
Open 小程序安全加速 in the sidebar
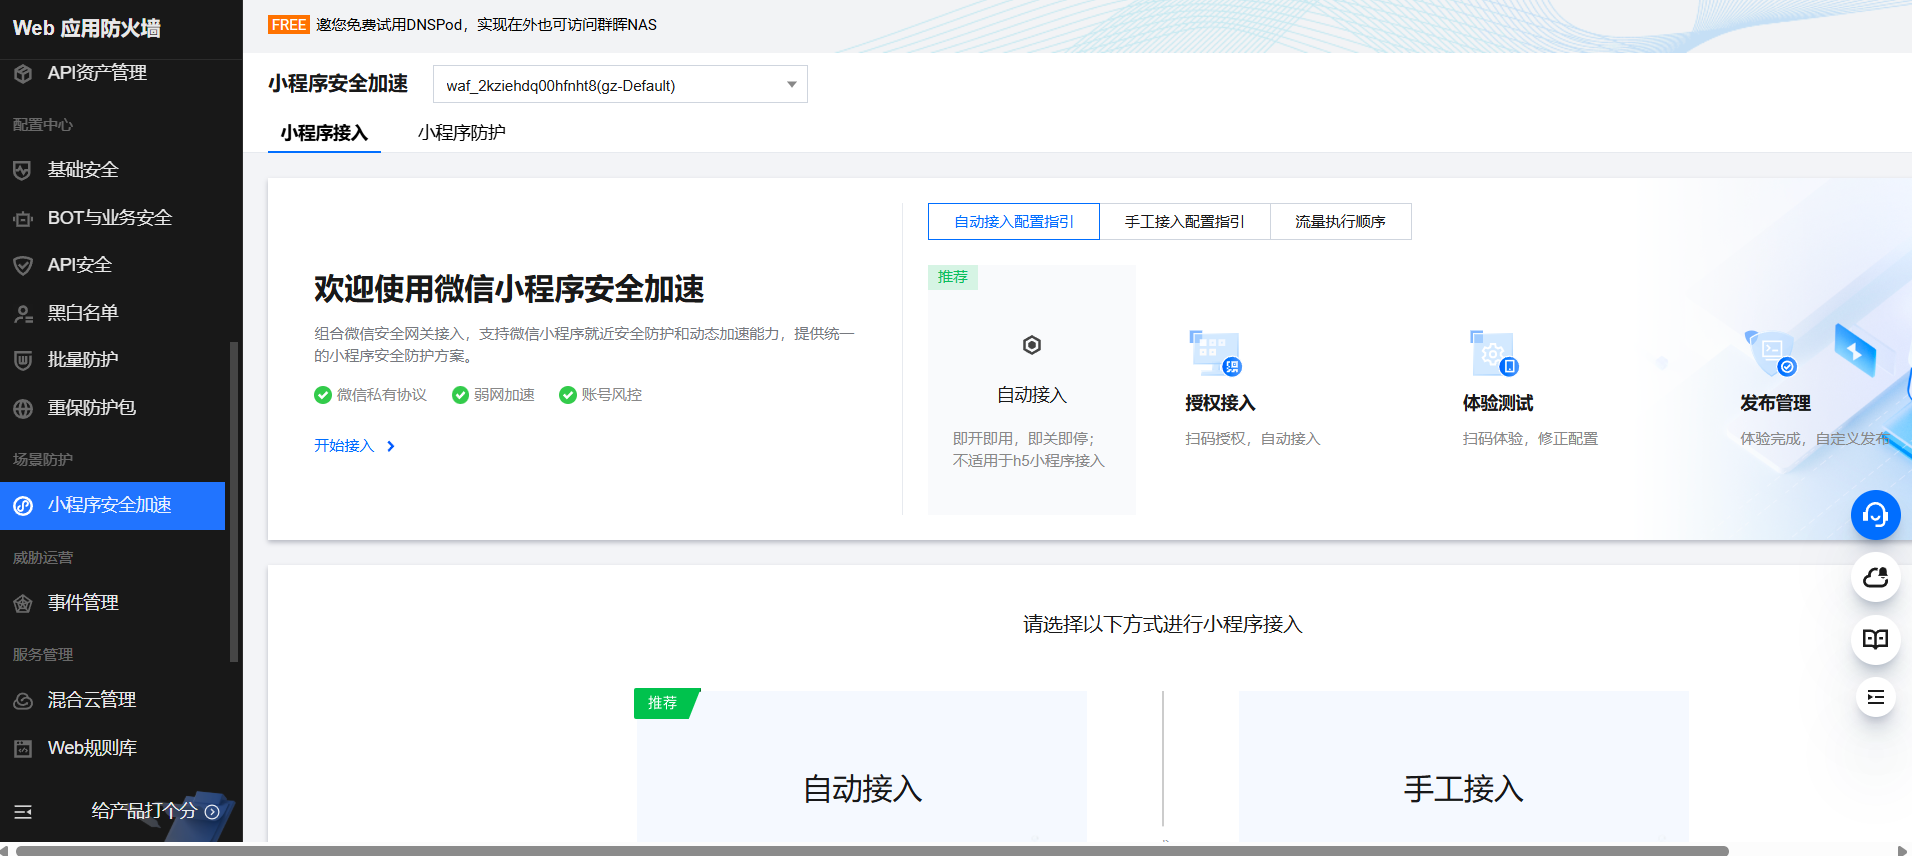click(112, 506)
